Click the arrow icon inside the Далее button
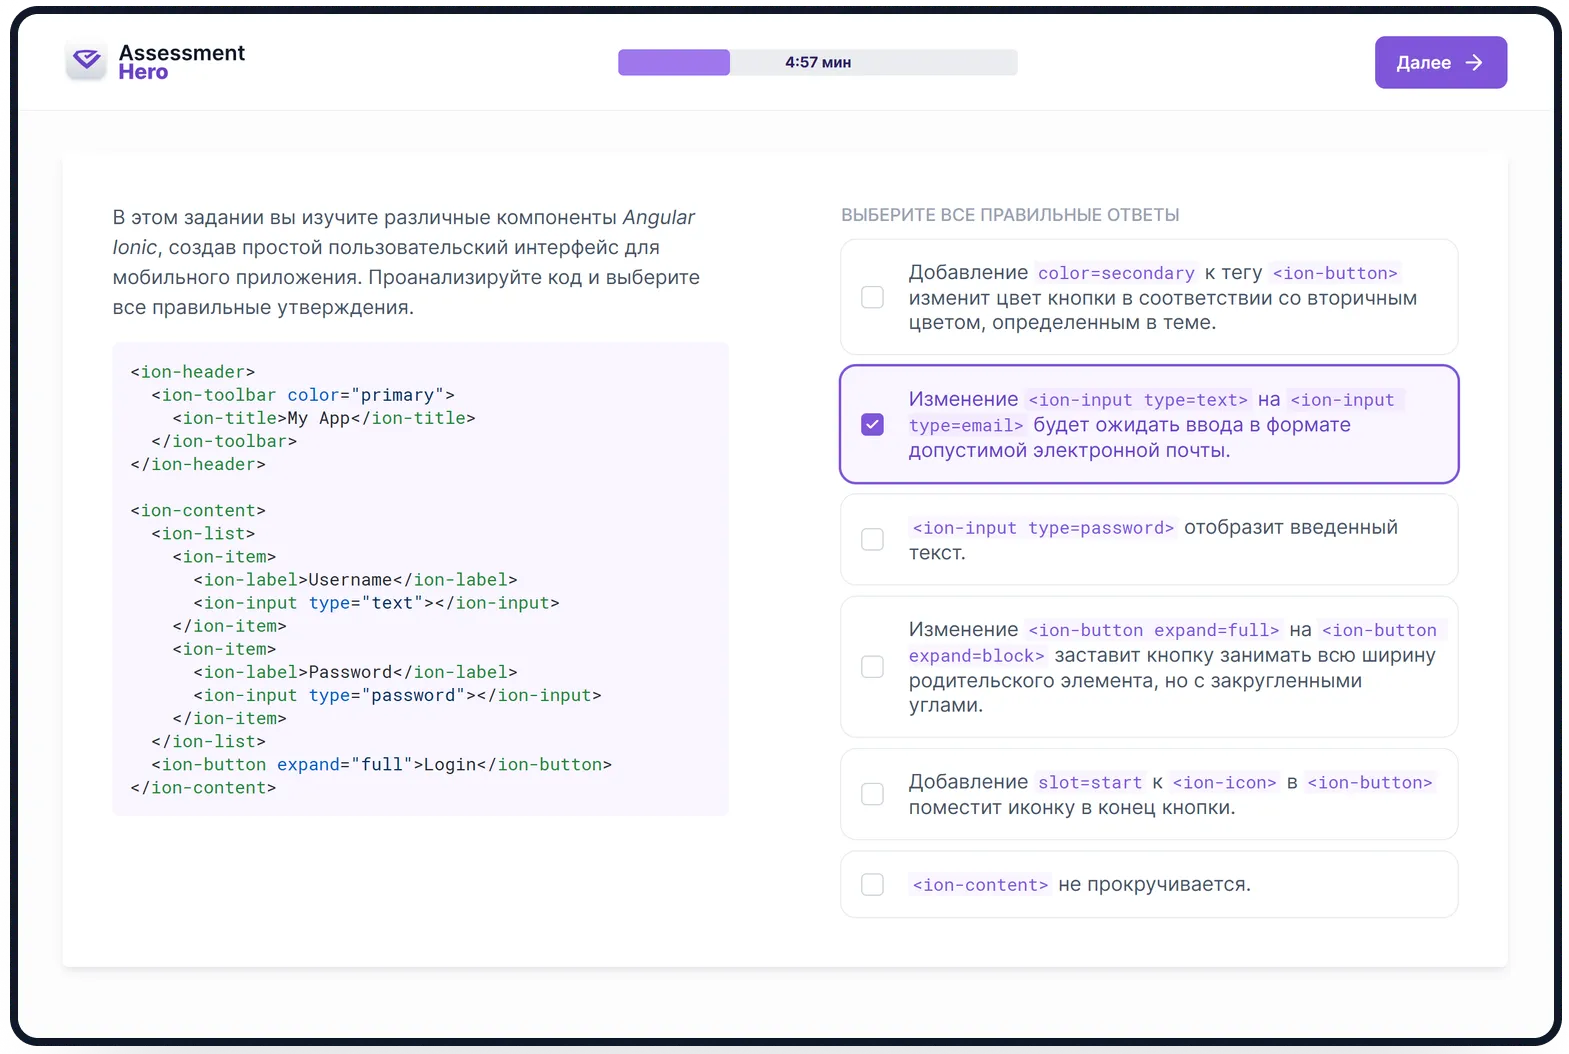This screenshot has width=1569, height=1054. coord(1473,63)
